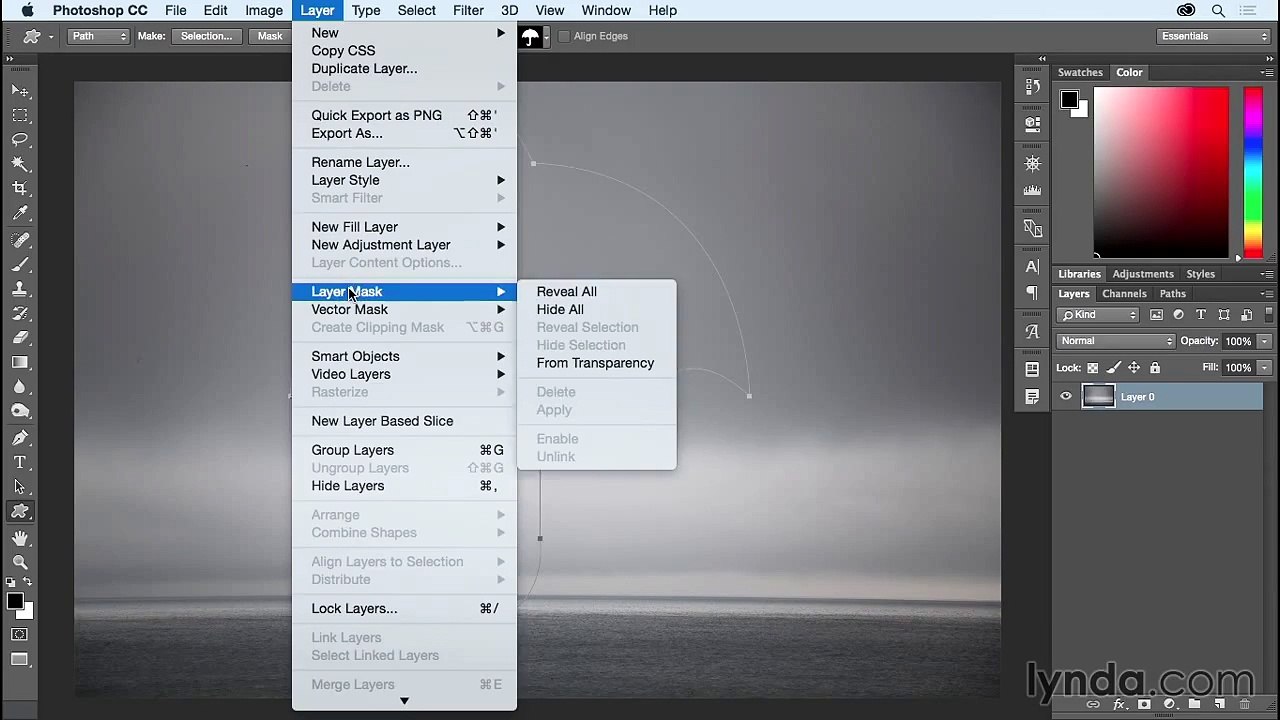Select the Move tool
Image resolution: width=1280 pixels, height=720 pixels.
coord(20,90)
